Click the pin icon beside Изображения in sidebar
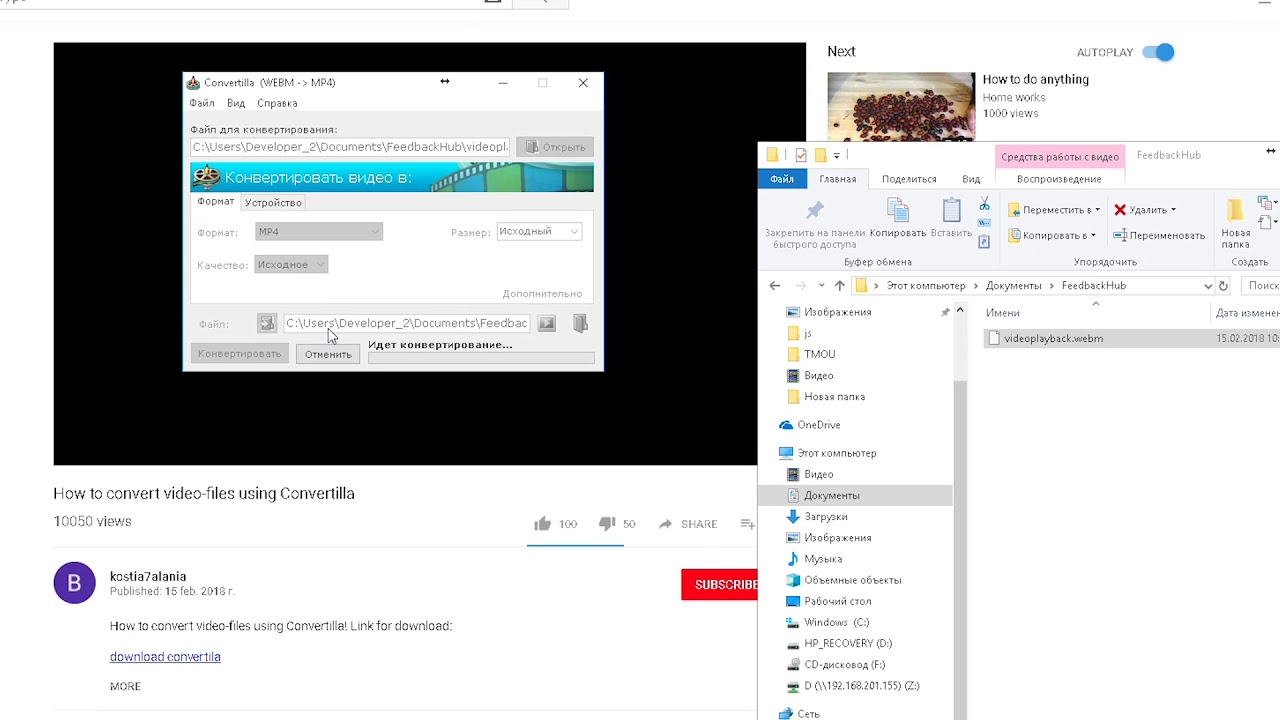The width and height of the screenshot is (1280, 720). click(945, 313)
